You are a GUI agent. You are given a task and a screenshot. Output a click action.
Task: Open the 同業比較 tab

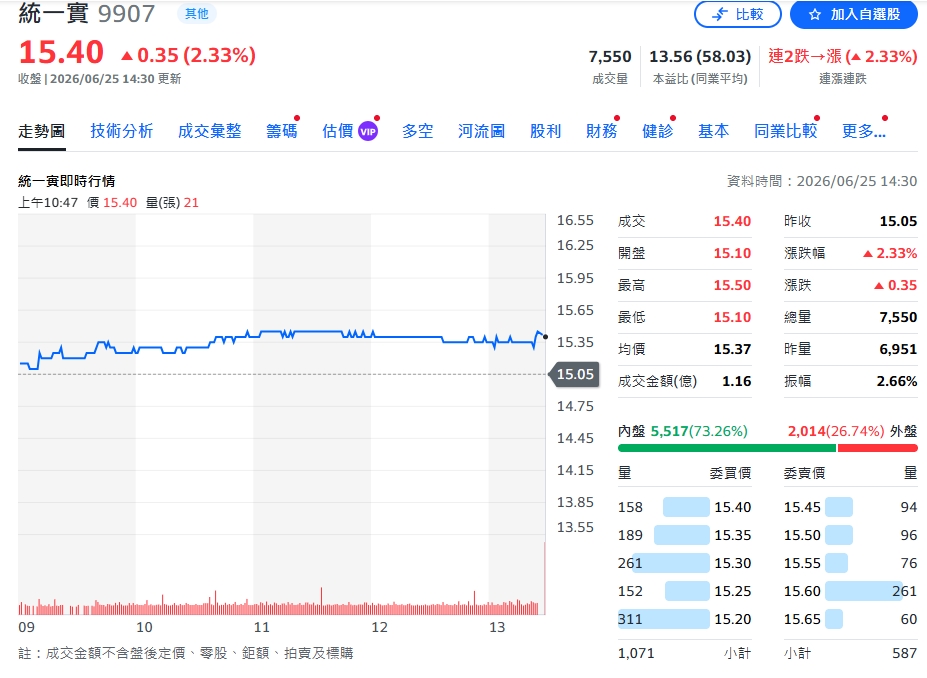coord(786,131)
